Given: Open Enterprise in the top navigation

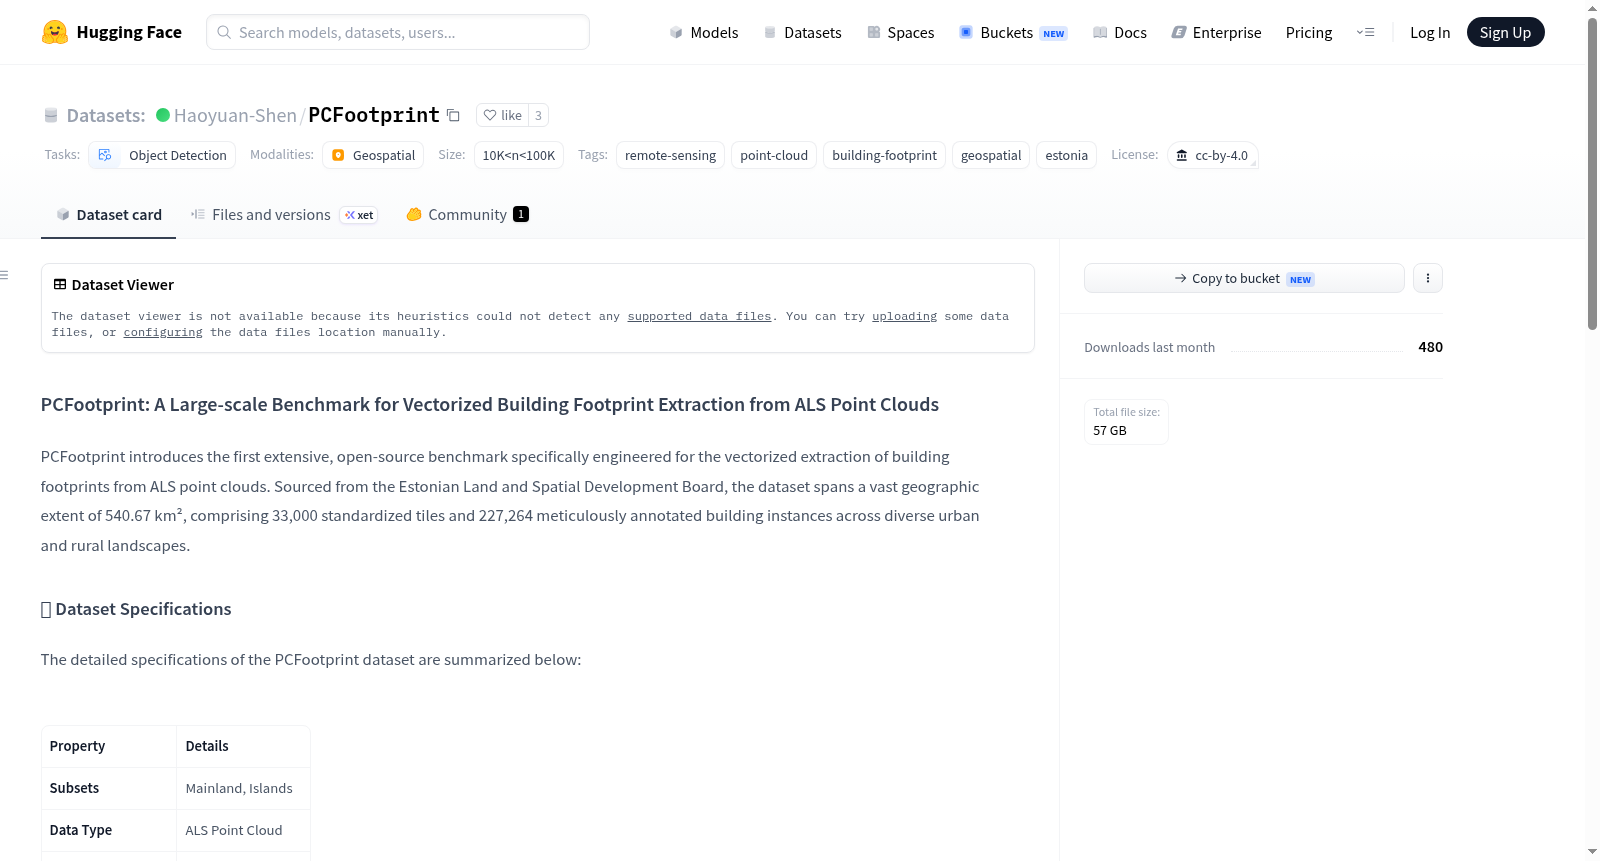Looking at the screenshot, I should click(1216, 32).
